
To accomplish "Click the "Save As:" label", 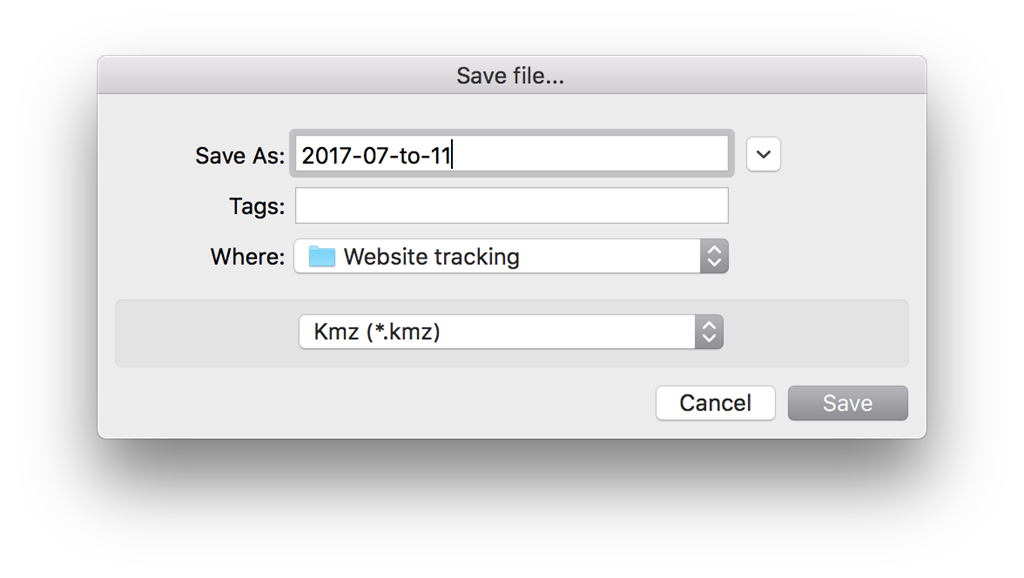I will tap(240, 156).
